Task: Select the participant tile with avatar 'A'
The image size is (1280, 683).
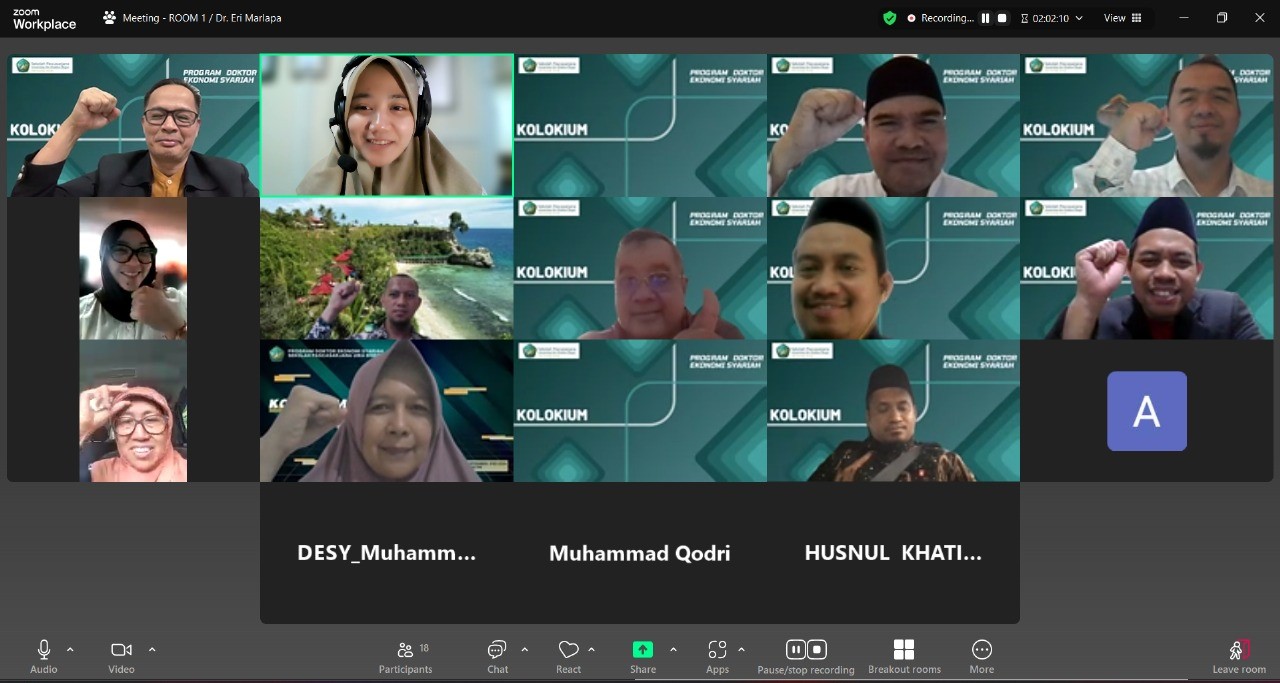Action: pyautogui.click(x=1146, y=411)
